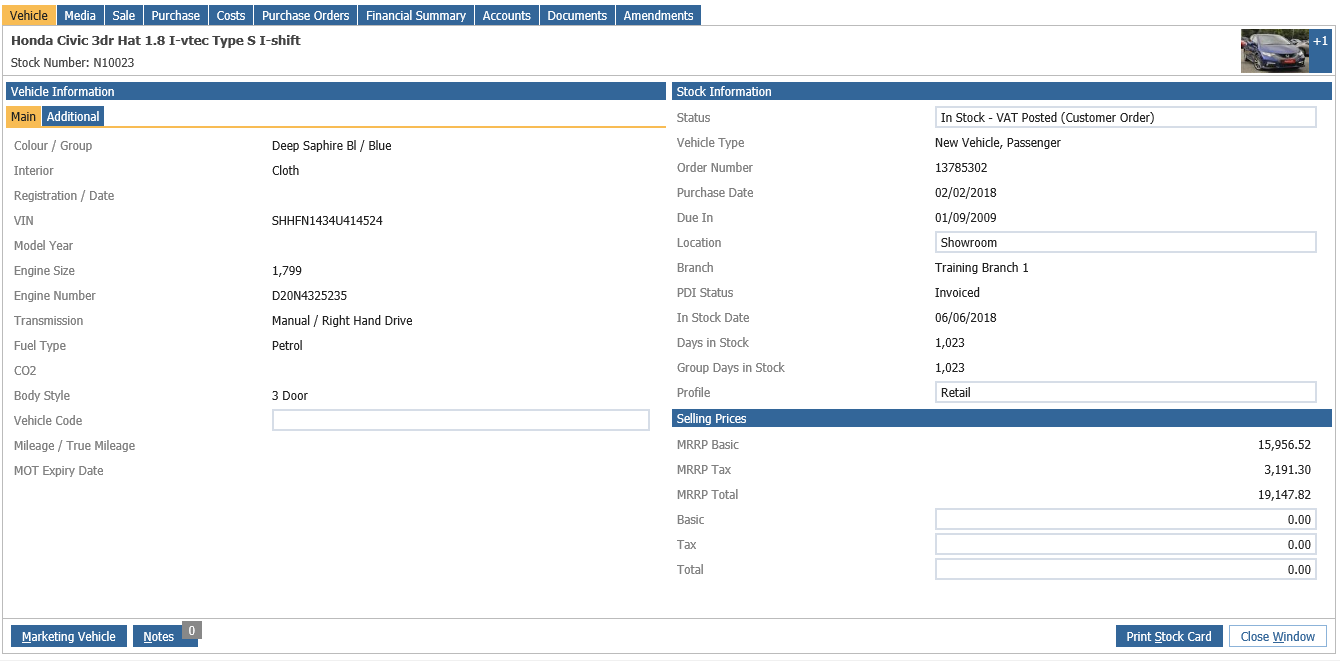Click the Days in Stock label
Viewport: 1340px width, 661px height.
[x=713, y=343]
